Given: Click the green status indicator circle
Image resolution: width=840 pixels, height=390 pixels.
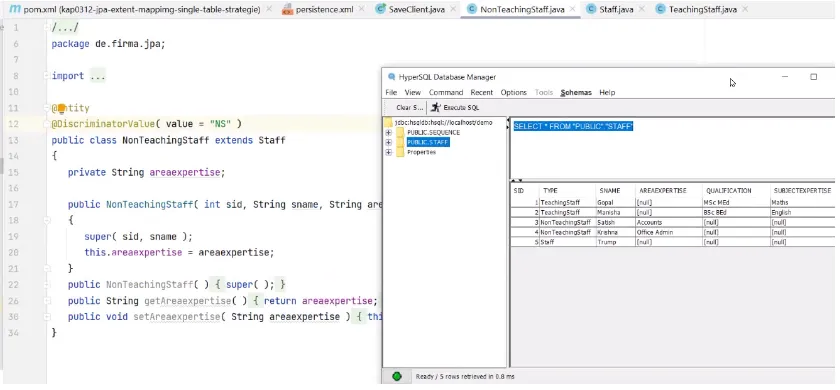Looking at the screenshot, I should [x=397, y=377].
